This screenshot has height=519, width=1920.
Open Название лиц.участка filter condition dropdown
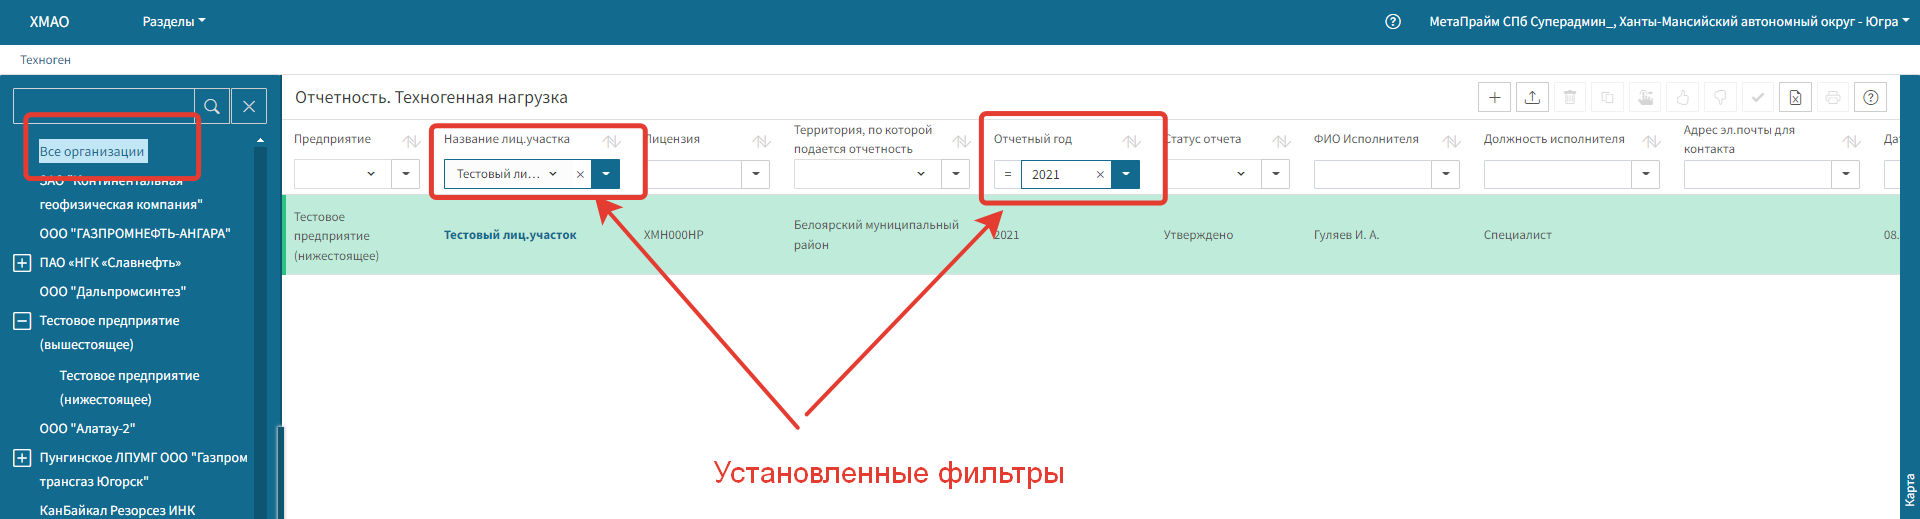[x=606, y=174]
